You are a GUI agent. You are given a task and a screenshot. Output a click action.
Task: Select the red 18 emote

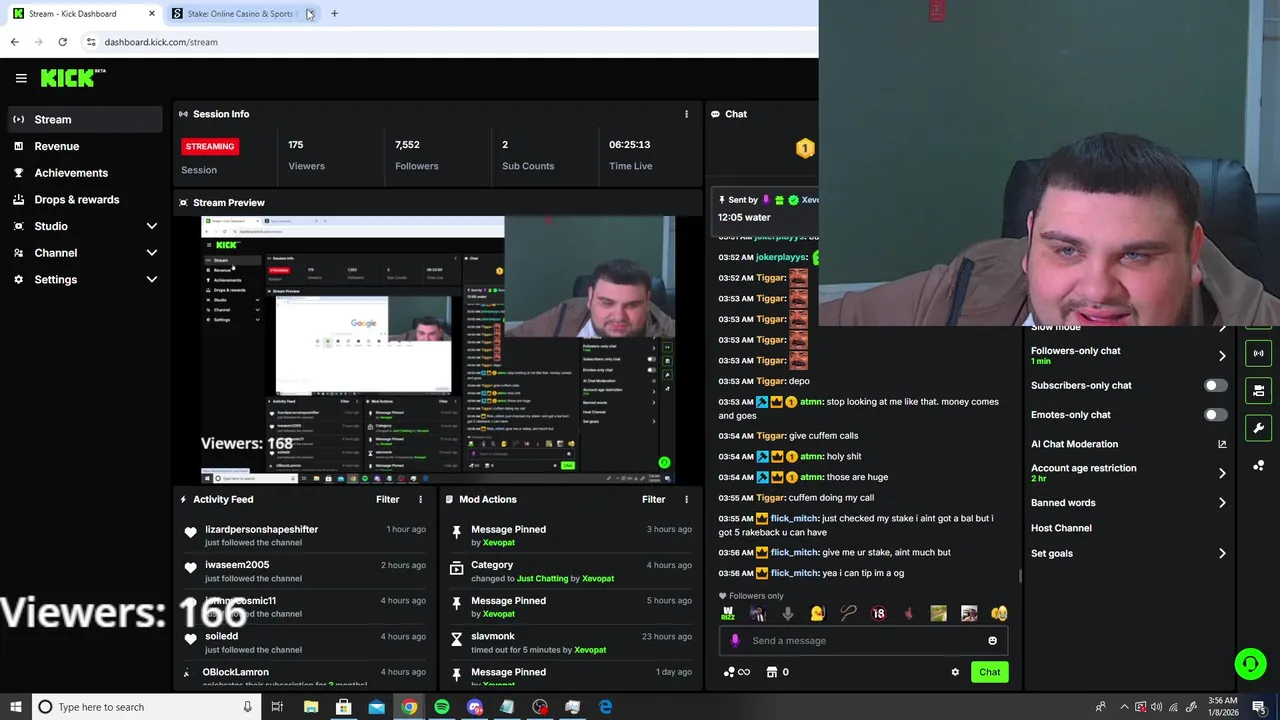coord(878,614)
